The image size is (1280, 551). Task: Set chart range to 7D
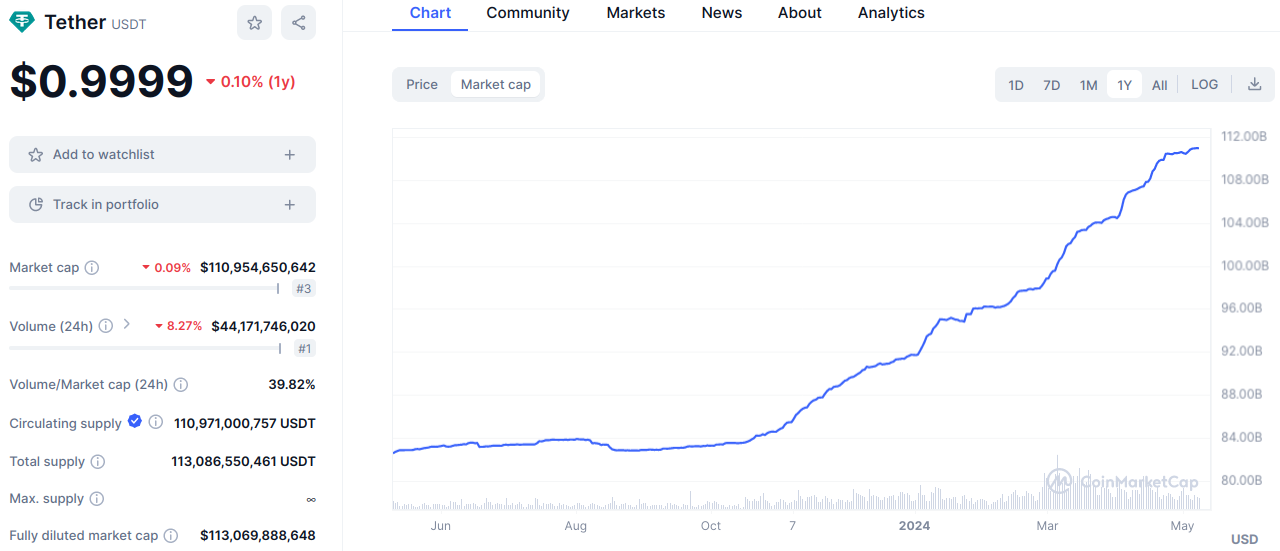1052,85
